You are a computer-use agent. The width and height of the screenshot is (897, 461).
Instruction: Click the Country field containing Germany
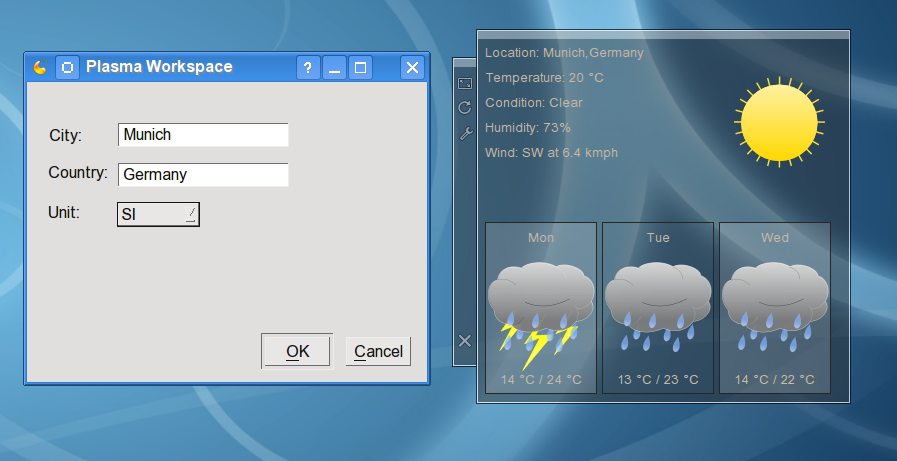(x=203, y=174)
